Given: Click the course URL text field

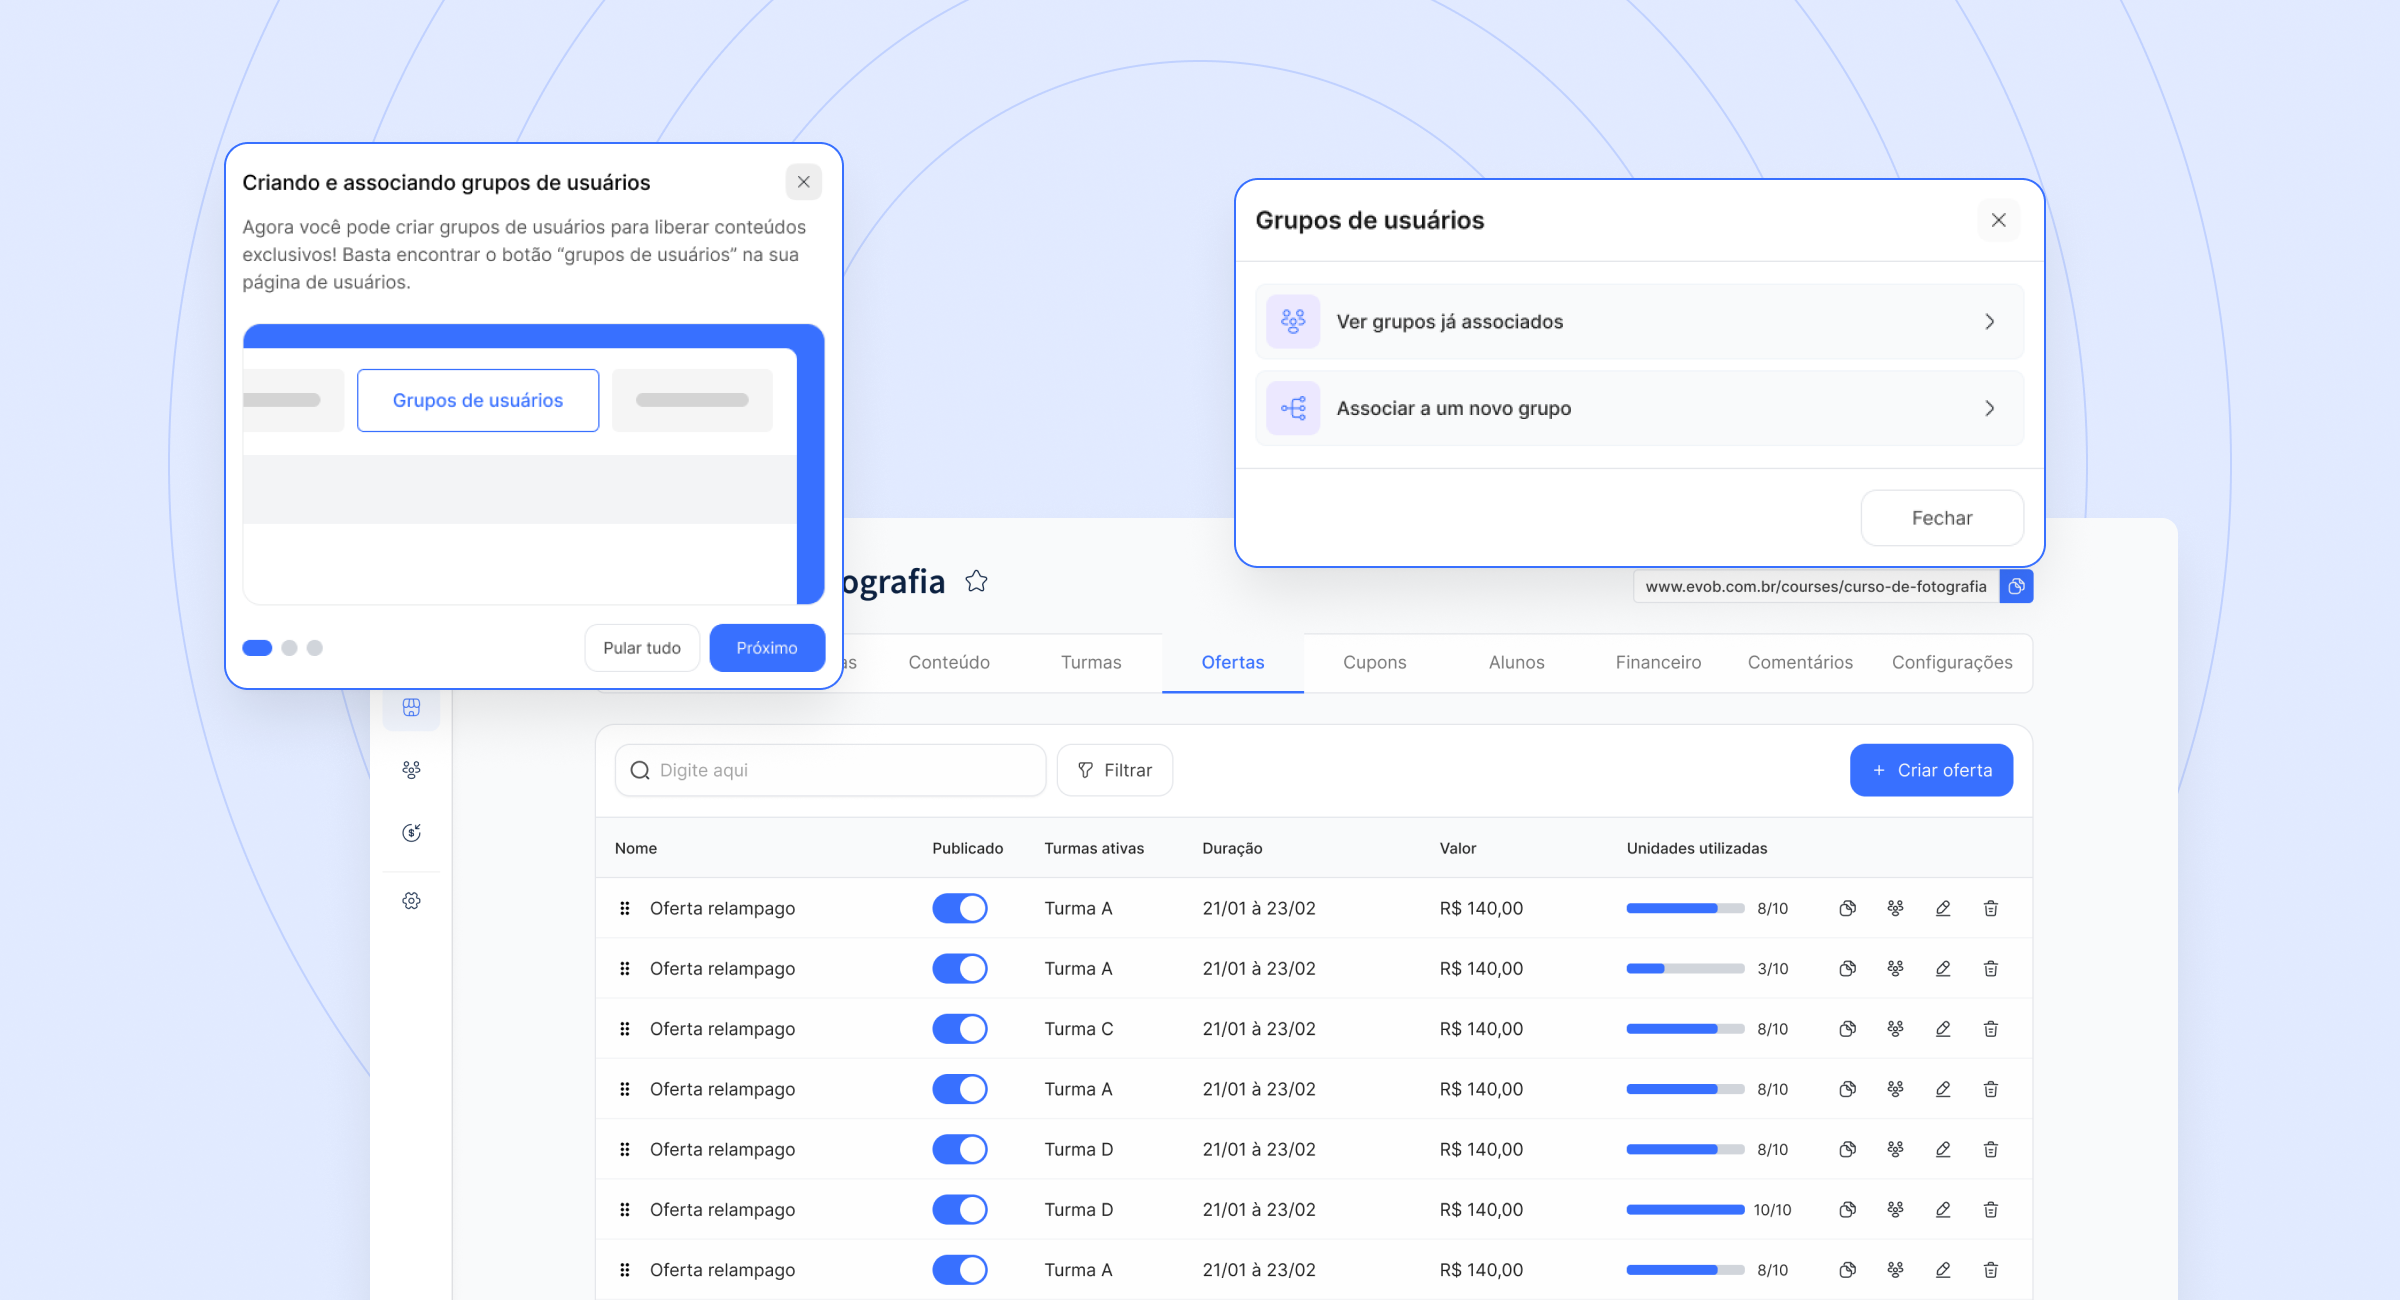Looking at the screenshot, I should [x=1816, y=586].
